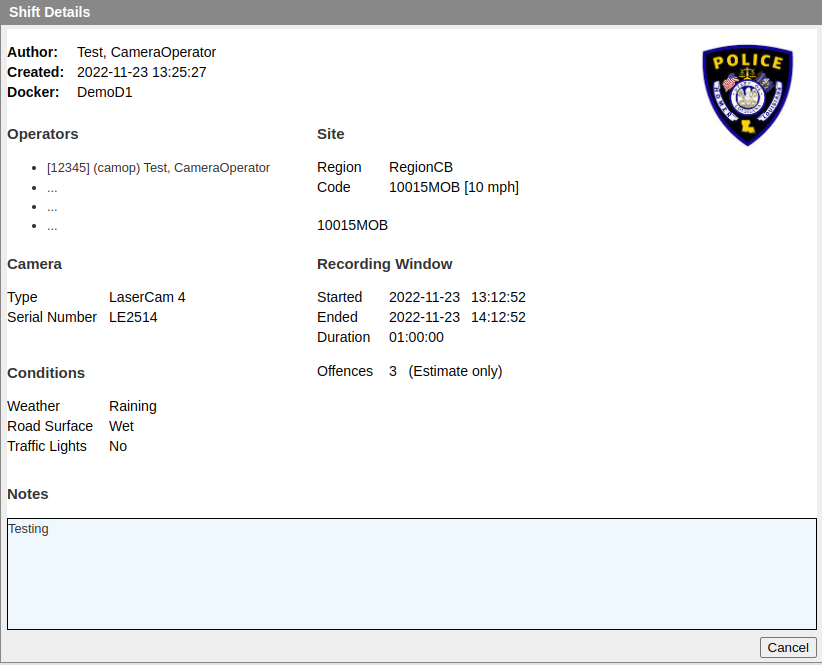Click the RegionCB region value

420,167
